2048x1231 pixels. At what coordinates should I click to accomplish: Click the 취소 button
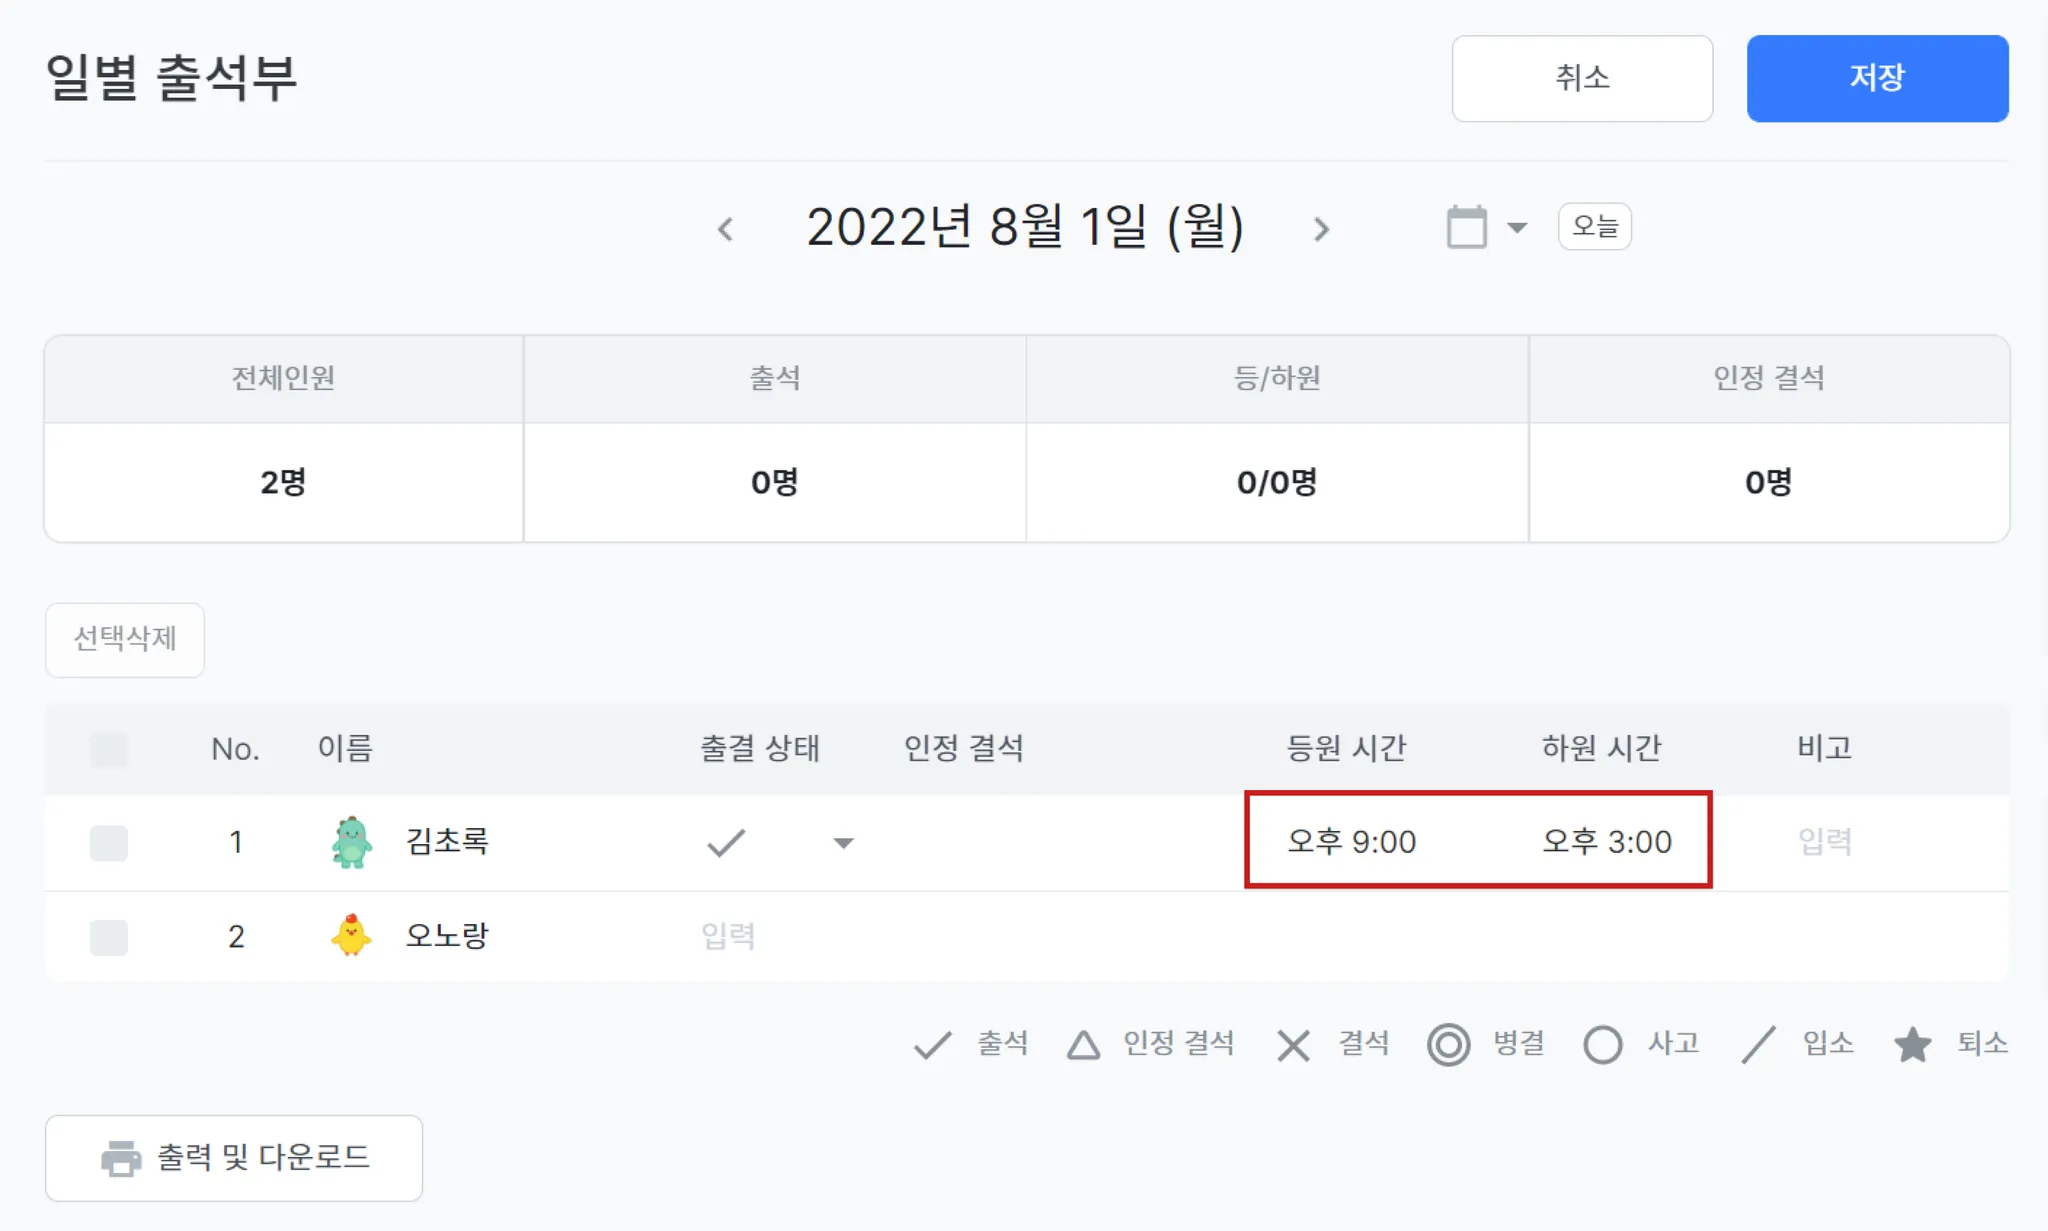coord(1582,78)
